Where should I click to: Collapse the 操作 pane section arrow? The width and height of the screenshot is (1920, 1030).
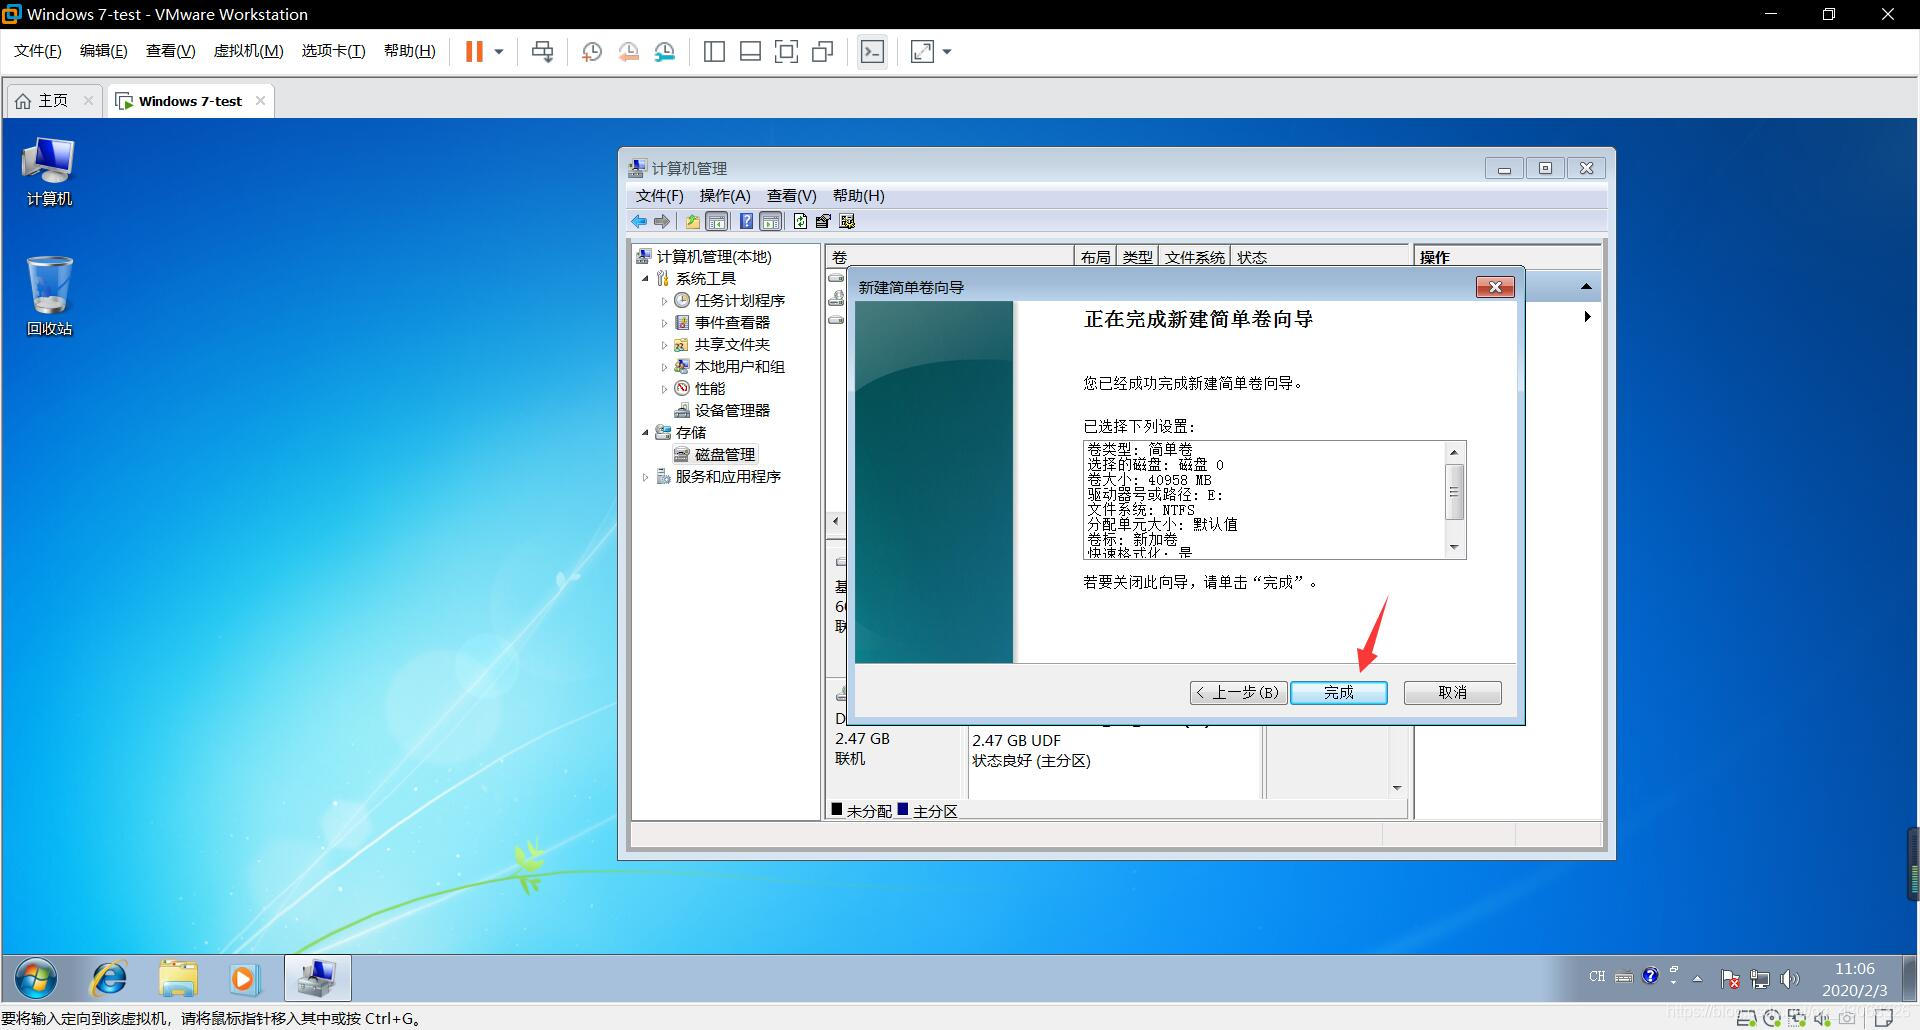(1586, 287)
